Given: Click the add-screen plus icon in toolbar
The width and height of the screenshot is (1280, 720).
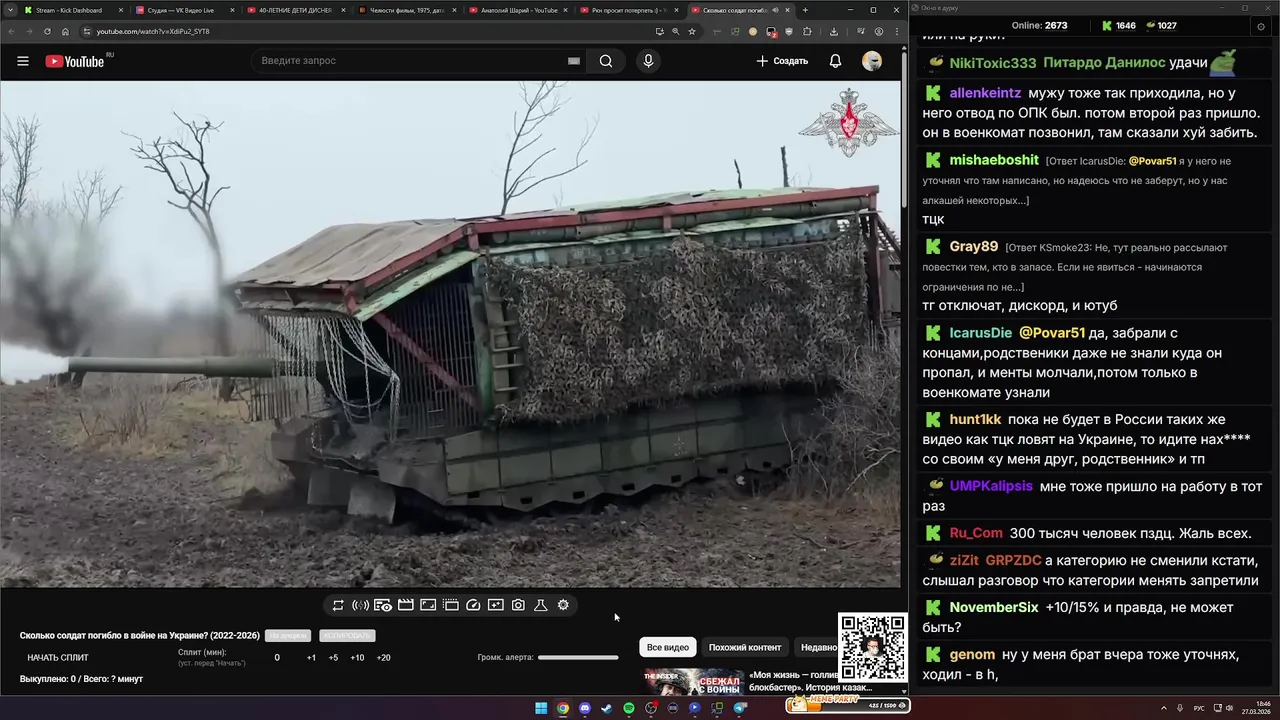Looking at the screenshot, I should (496, 605).
